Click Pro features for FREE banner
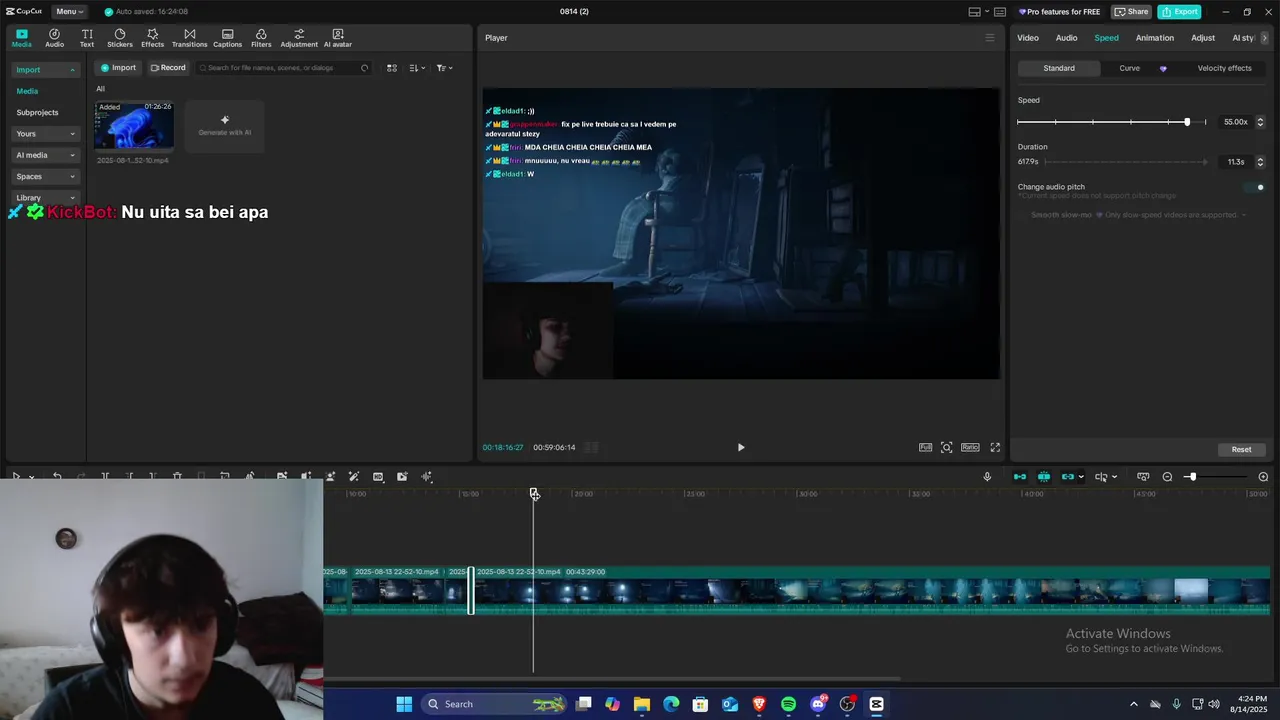Screen dimensions: 1280x720 [1060, 12]
